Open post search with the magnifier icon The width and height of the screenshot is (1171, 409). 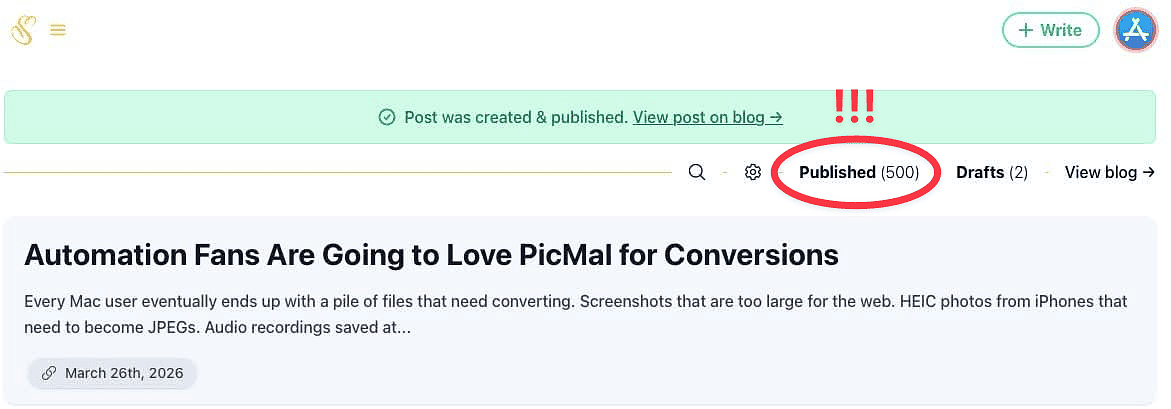click(x=697, y=173)
